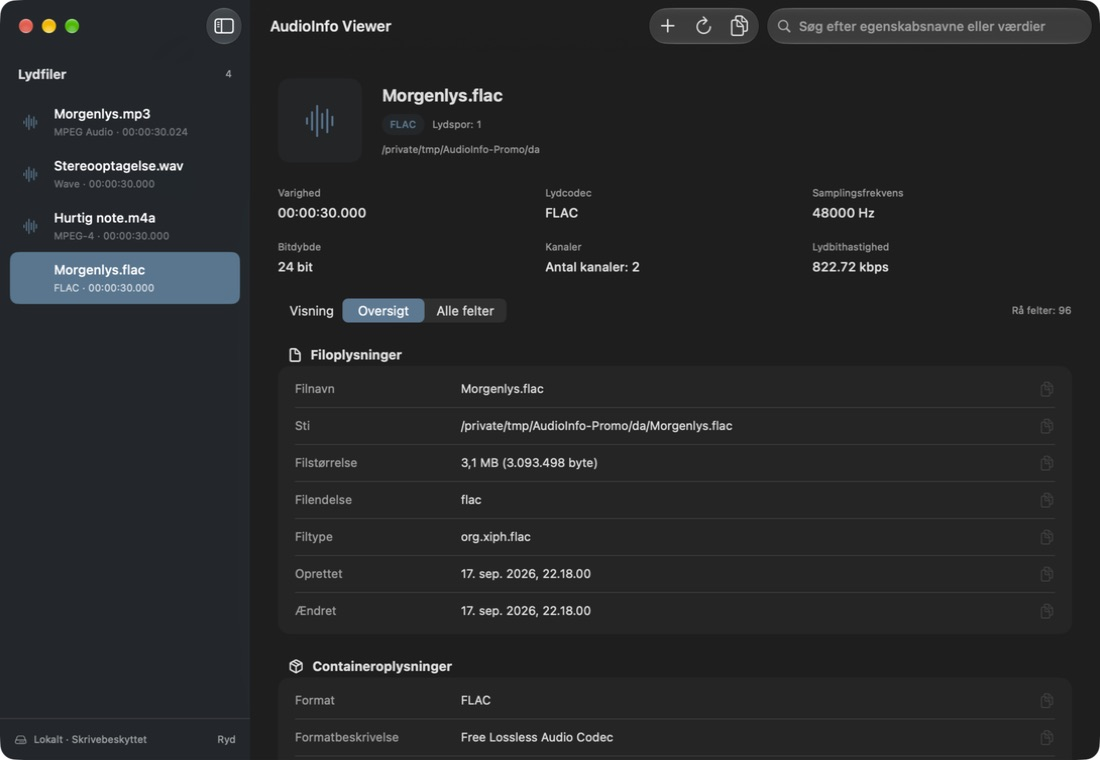The height and width of the screenshot is (760, 1100).
Task: Click the FLAC format badge
Action: pyautogui.click(x=403, y=124)
